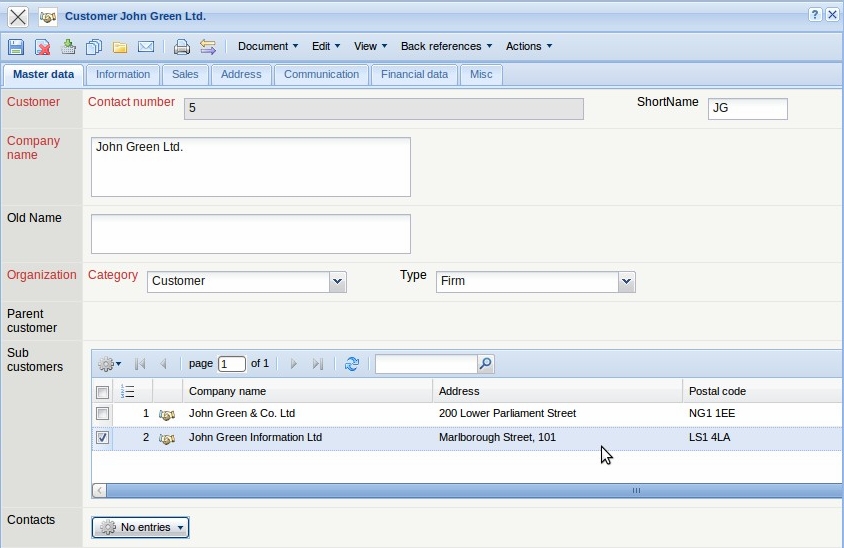Click the copy/duplicate documents icon
Viewport: 844px width, 548px height.
pyautogui.click(x=94, y=47)
